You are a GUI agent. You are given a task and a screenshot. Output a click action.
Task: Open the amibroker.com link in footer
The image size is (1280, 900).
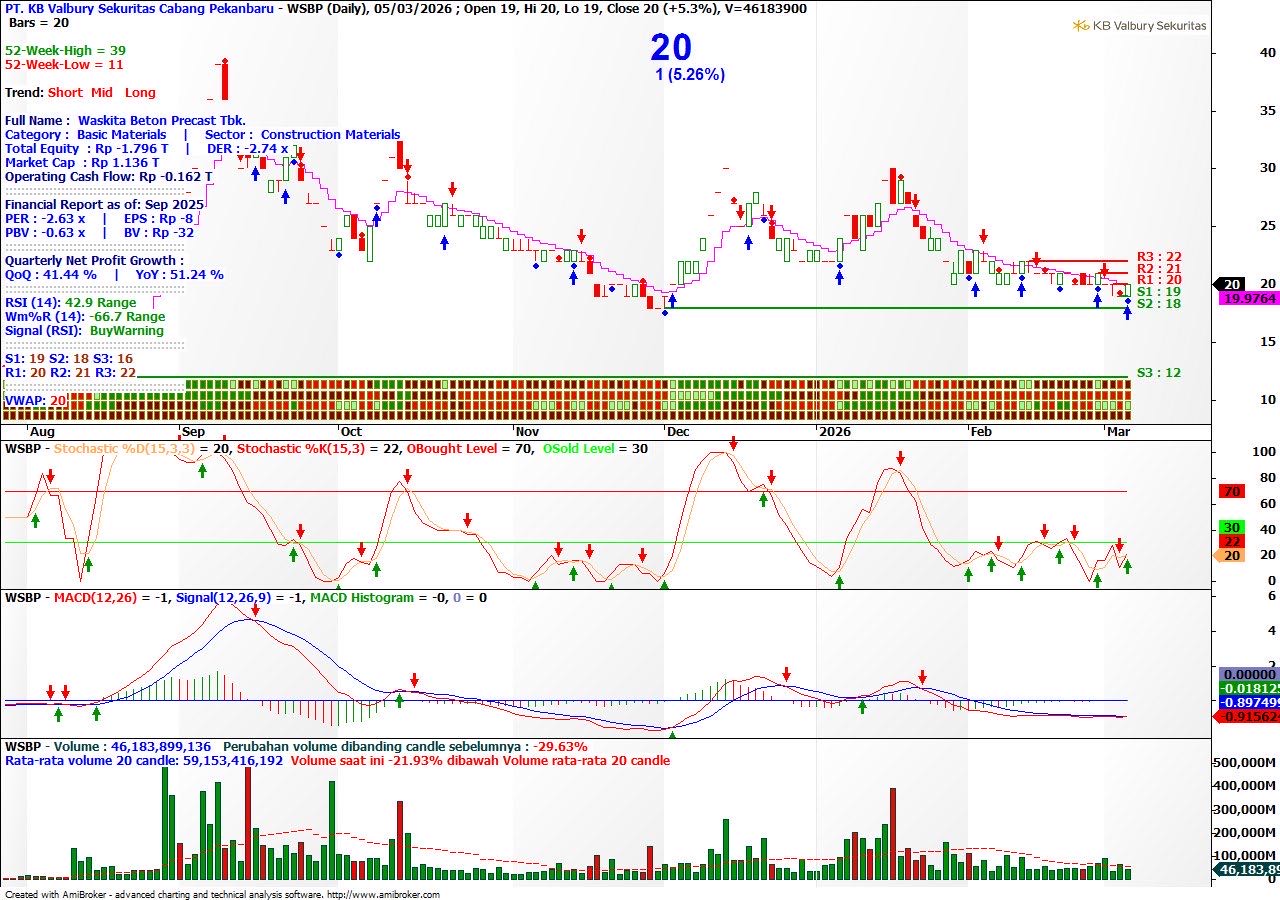(383, 895)
